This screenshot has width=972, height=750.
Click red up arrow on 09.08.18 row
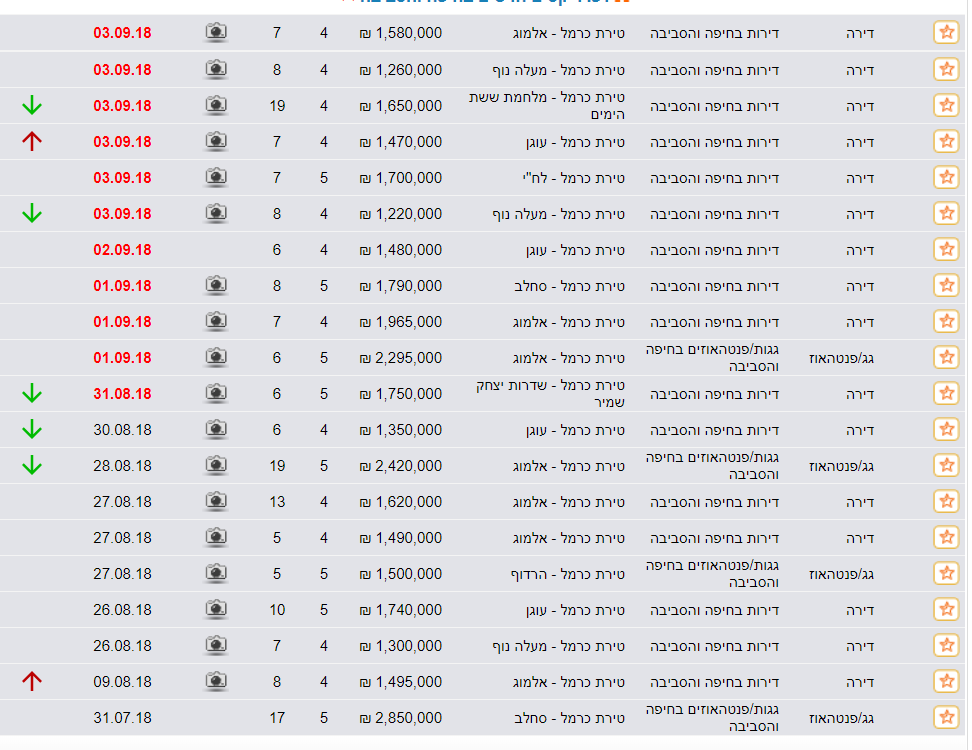point(32,681)
